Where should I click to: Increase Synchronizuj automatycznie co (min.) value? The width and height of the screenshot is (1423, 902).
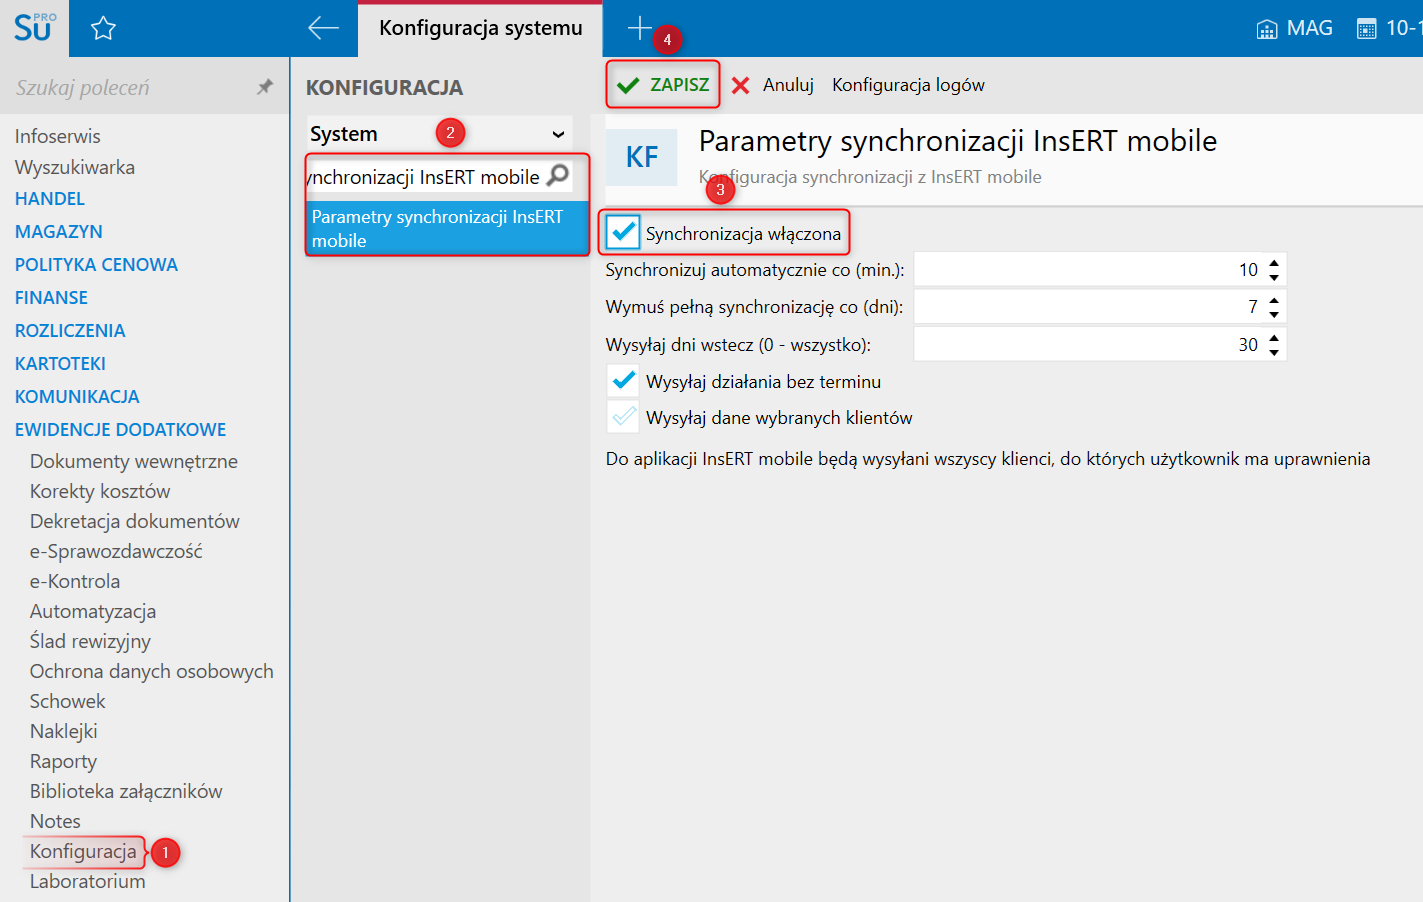point(1274,264)
